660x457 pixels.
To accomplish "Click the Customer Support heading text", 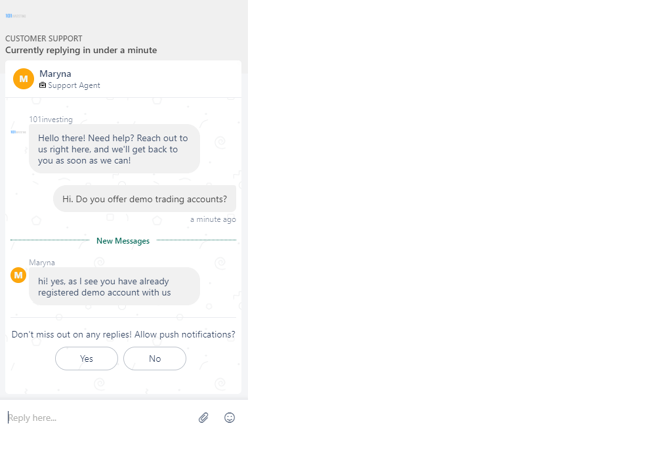I will pos(44,38).
